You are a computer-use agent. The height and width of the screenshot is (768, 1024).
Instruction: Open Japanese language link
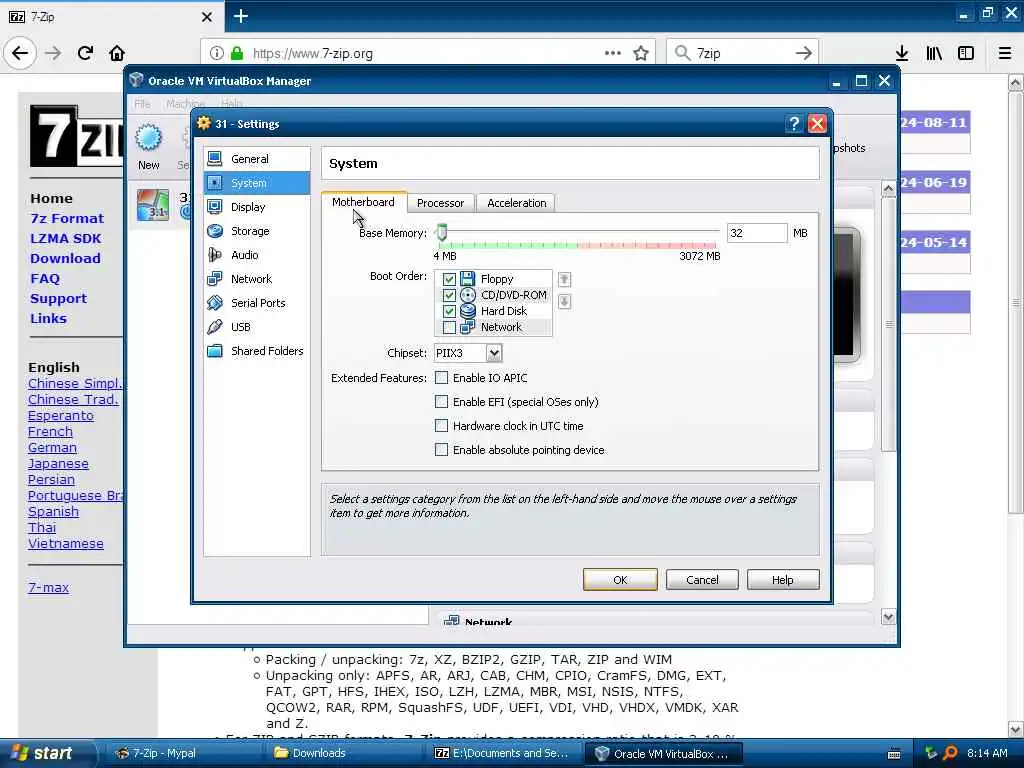point(58,464)
